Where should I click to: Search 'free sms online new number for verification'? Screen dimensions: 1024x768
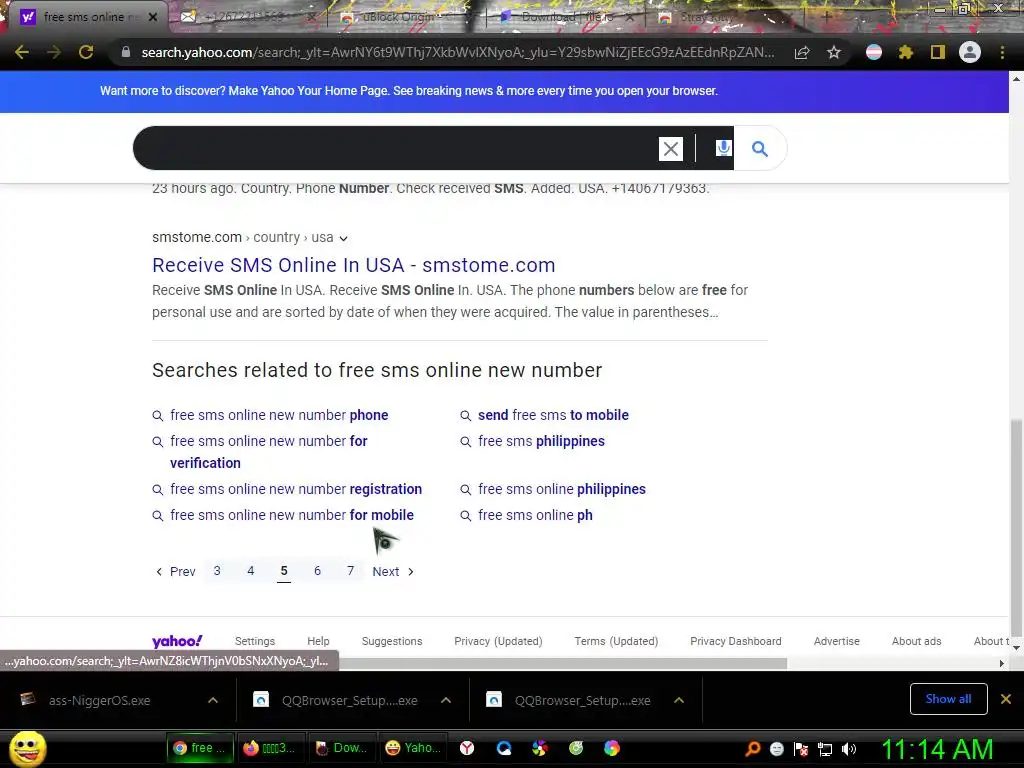click(x=268, y=452)
